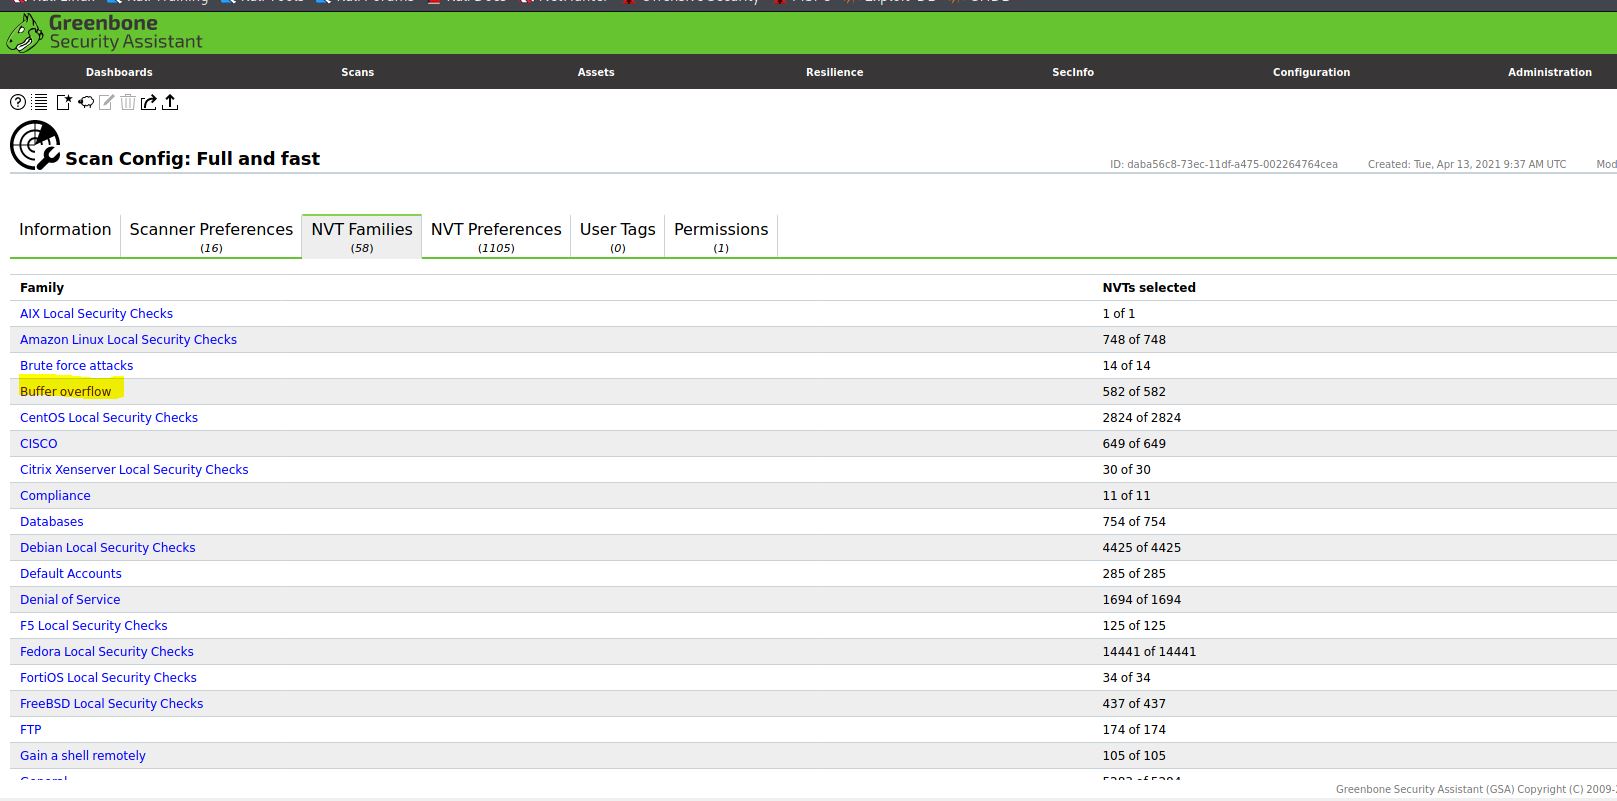Select the '582 of 582' count cell
Screen dimensions: 1617x801
(x=1134, y=392)
